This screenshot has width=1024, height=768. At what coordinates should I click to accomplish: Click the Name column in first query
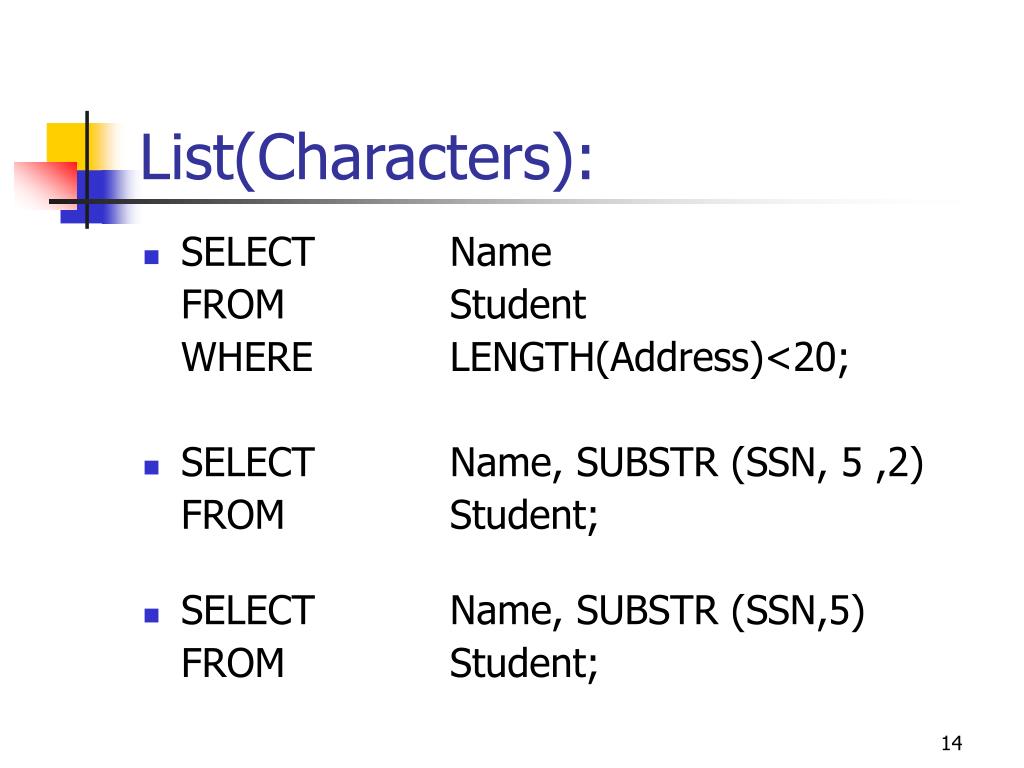click(501, 253)
